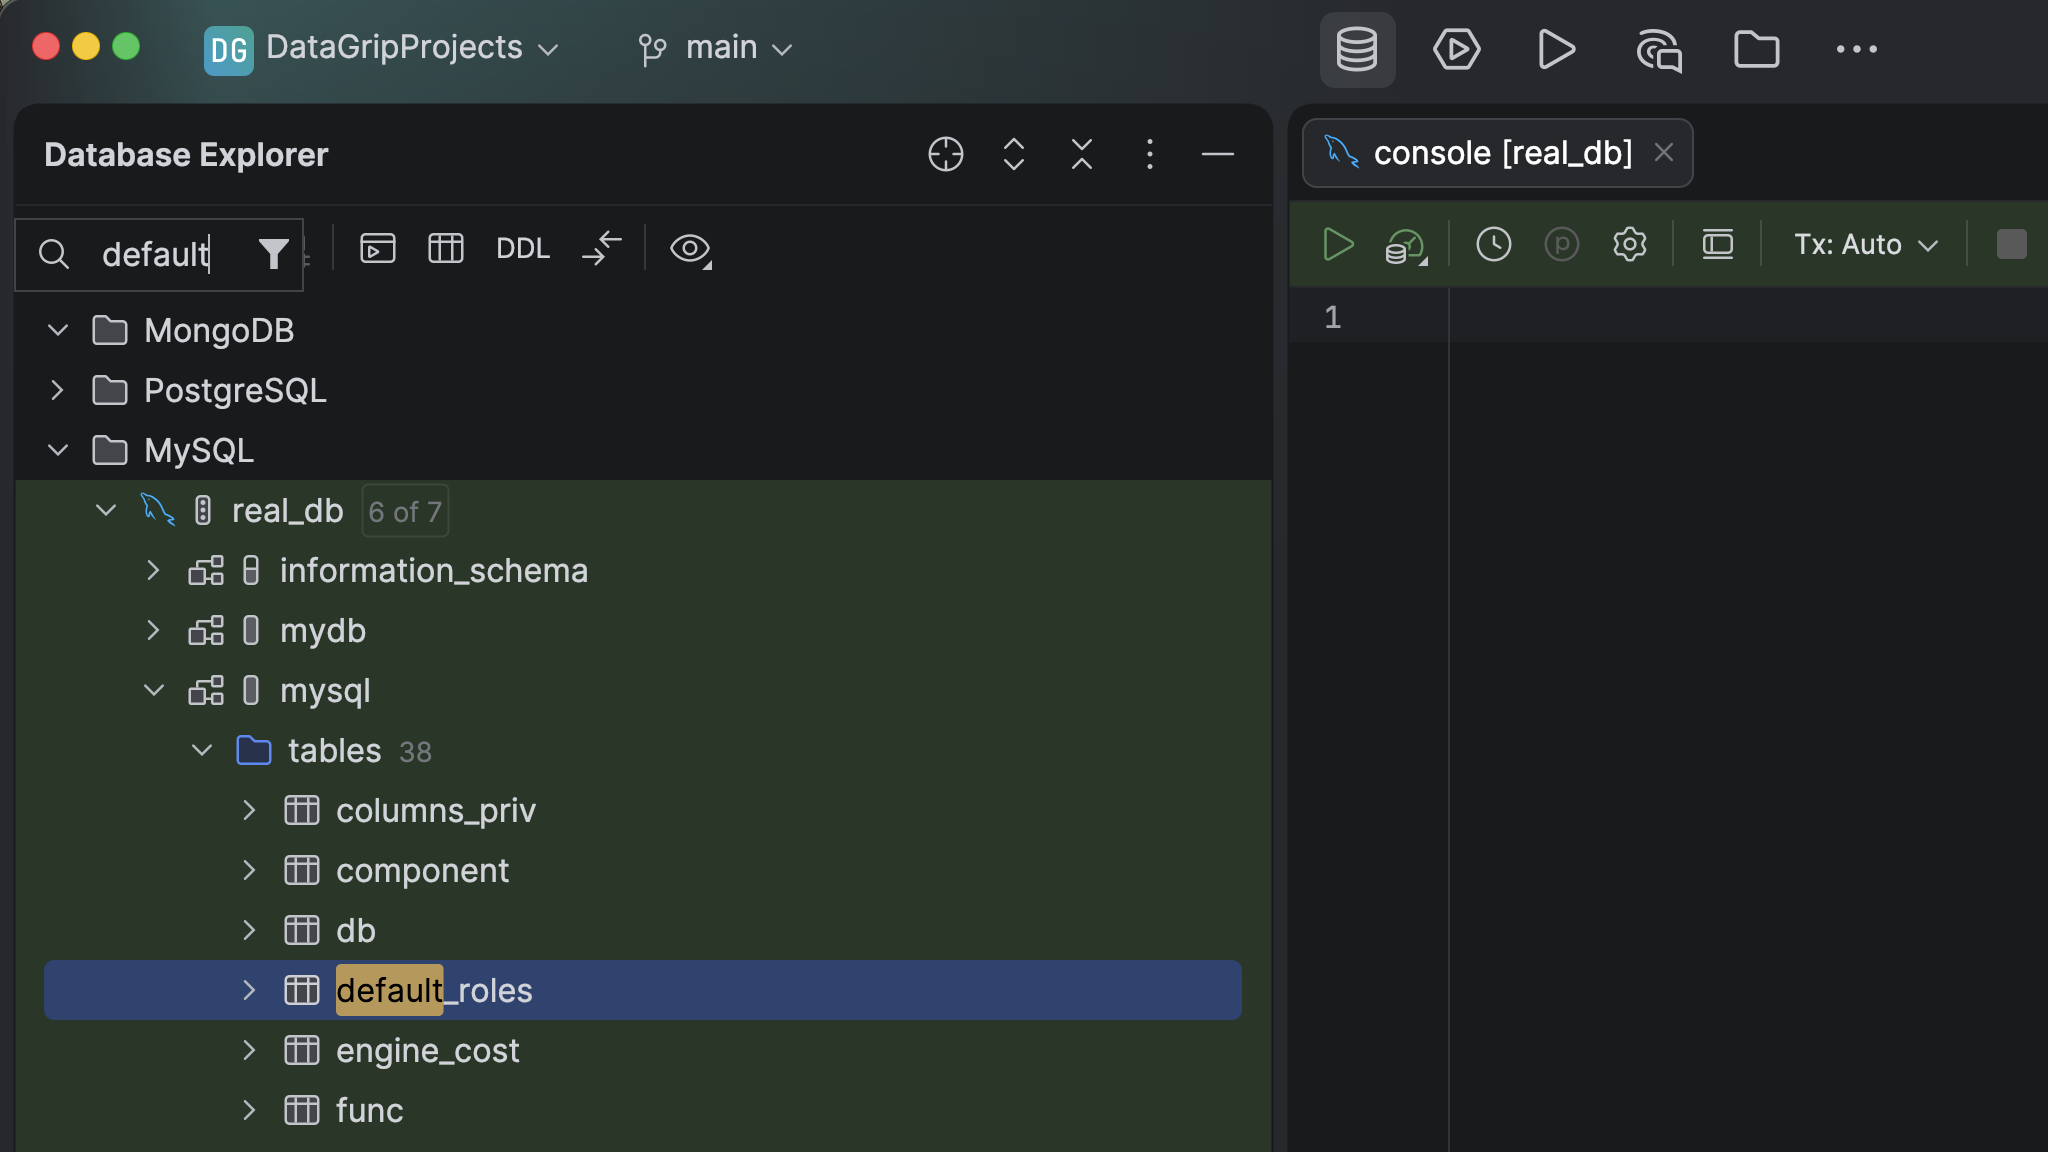Click the Run play icon in title bar
Screen dimensions: 2048x1152
click(x=1557, y=49)
